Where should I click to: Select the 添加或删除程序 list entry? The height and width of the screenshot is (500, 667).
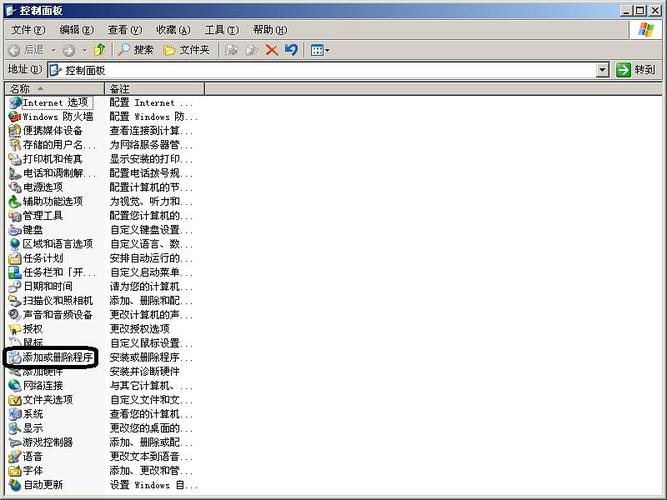tap(51, 357)
